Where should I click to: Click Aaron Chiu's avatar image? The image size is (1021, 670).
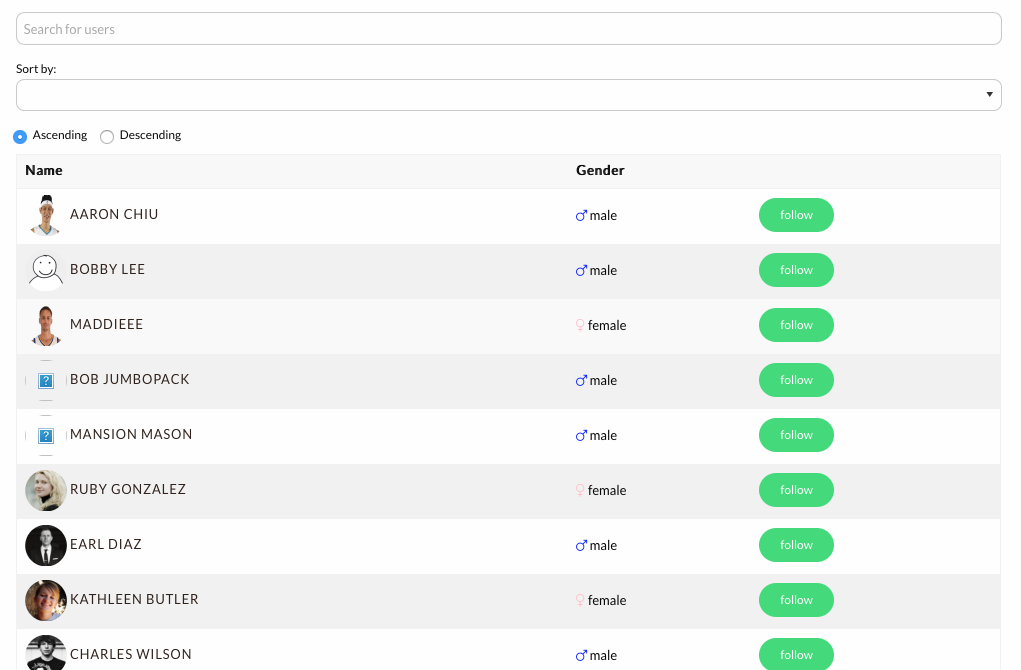point(46,215)
